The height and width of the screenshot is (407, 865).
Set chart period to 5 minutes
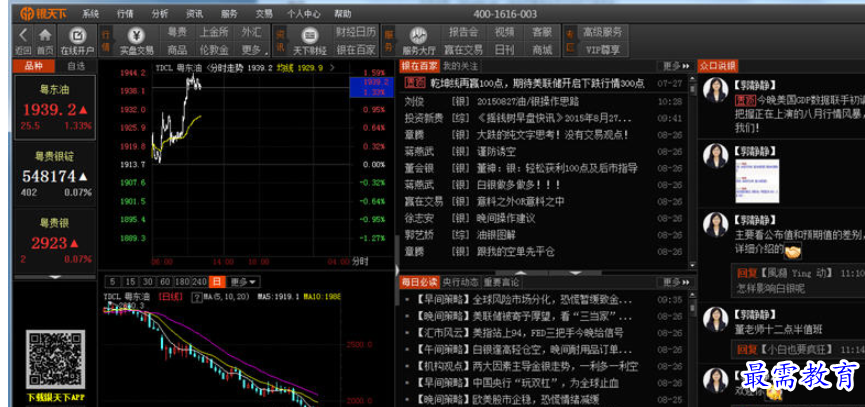click(x=113, y=282)
